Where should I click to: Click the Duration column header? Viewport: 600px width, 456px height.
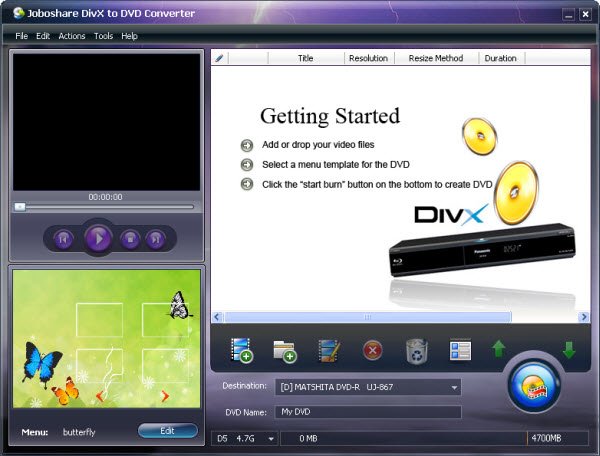point(501,58)
